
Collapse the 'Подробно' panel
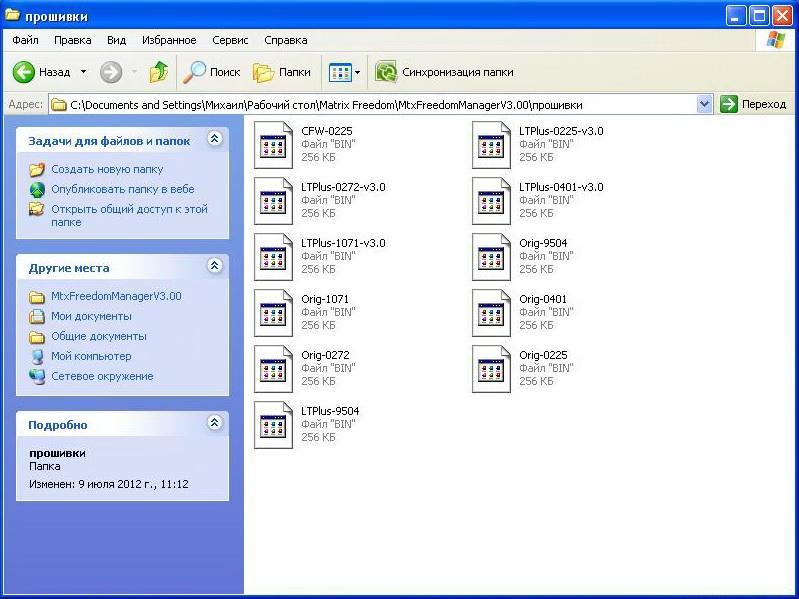[x=215, y=422]
